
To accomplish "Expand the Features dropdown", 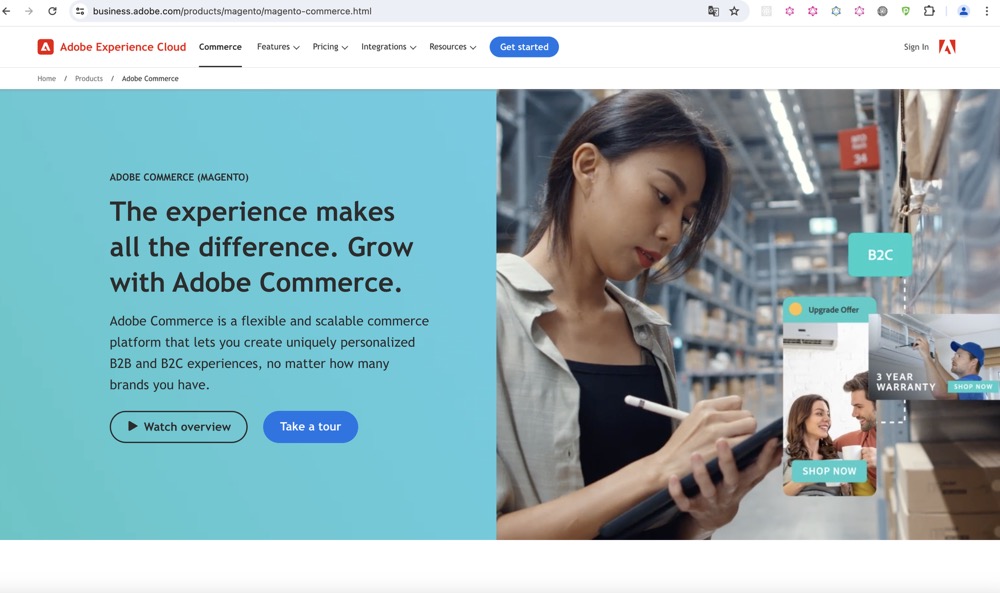I will tap(278, 47).
